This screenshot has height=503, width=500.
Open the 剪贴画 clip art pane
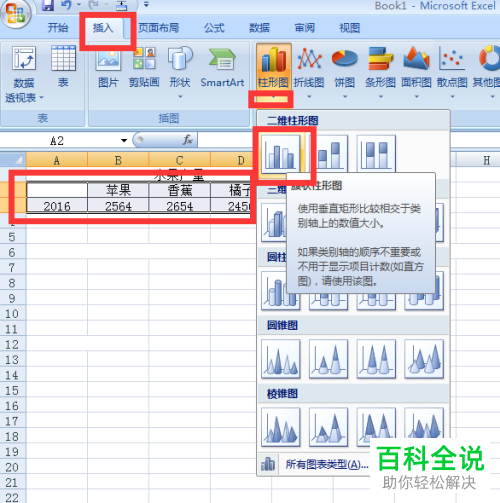click(x=144, y=67)
